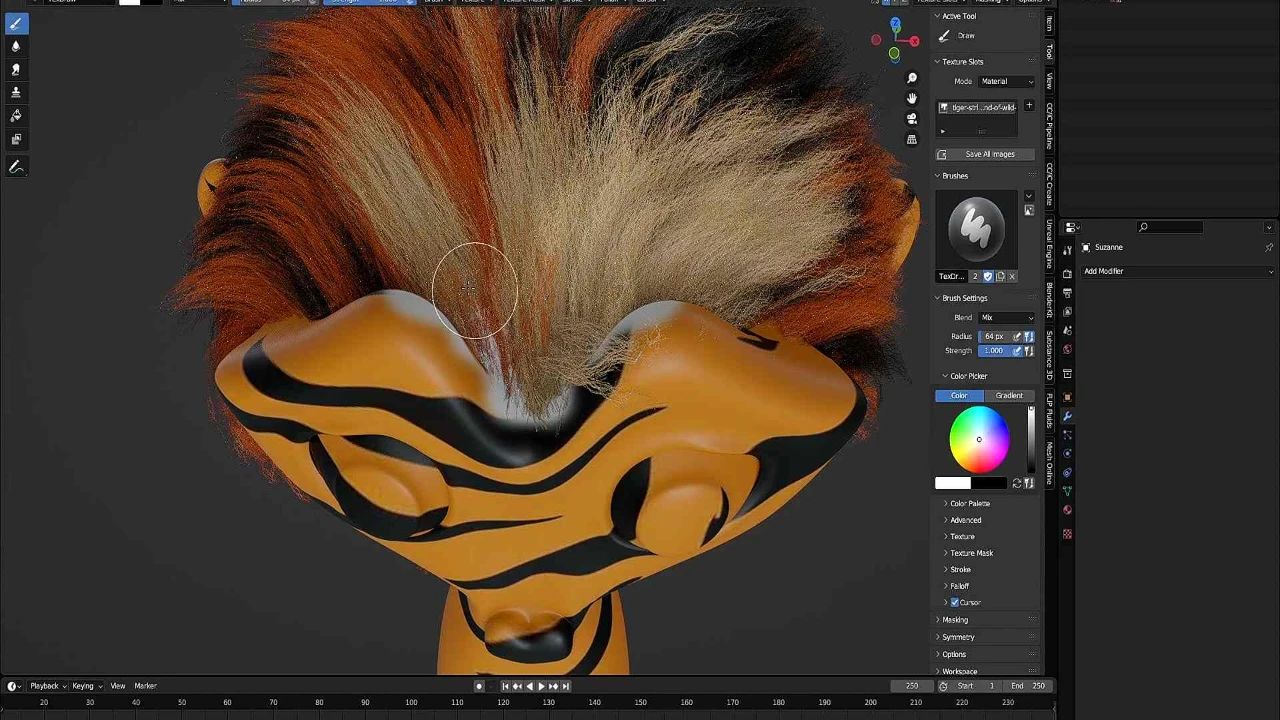Open the Add Modifier menu button

pyautogui.click(x=1176, y=271)
